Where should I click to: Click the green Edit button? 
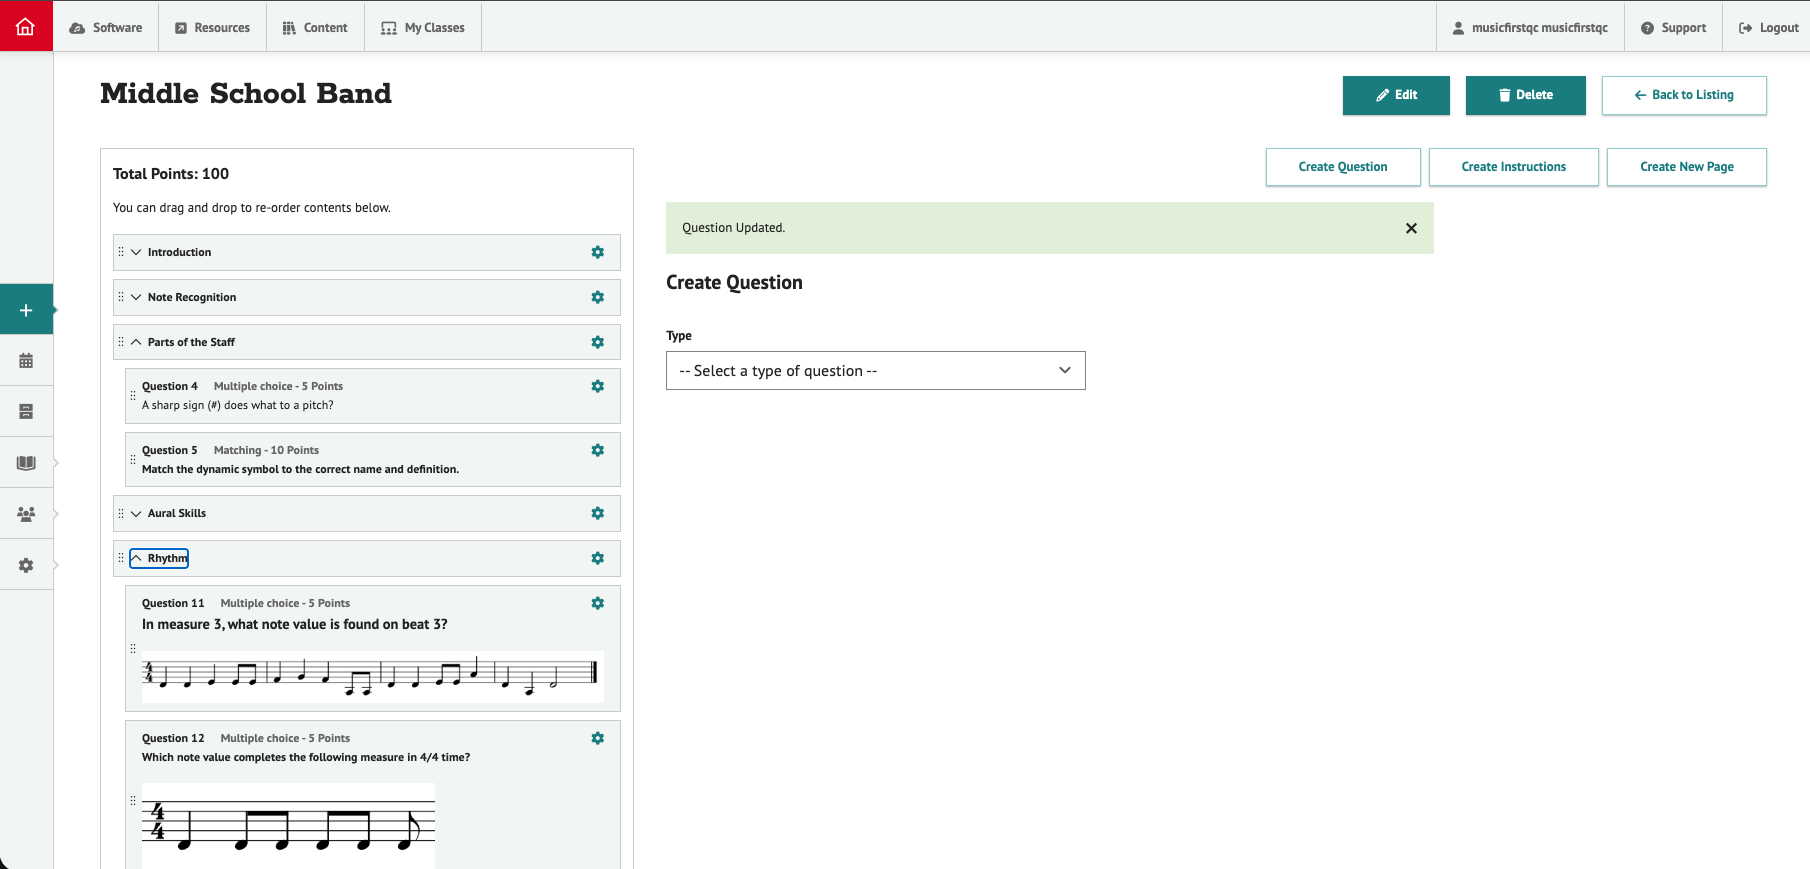click(x=1396, y=95)
